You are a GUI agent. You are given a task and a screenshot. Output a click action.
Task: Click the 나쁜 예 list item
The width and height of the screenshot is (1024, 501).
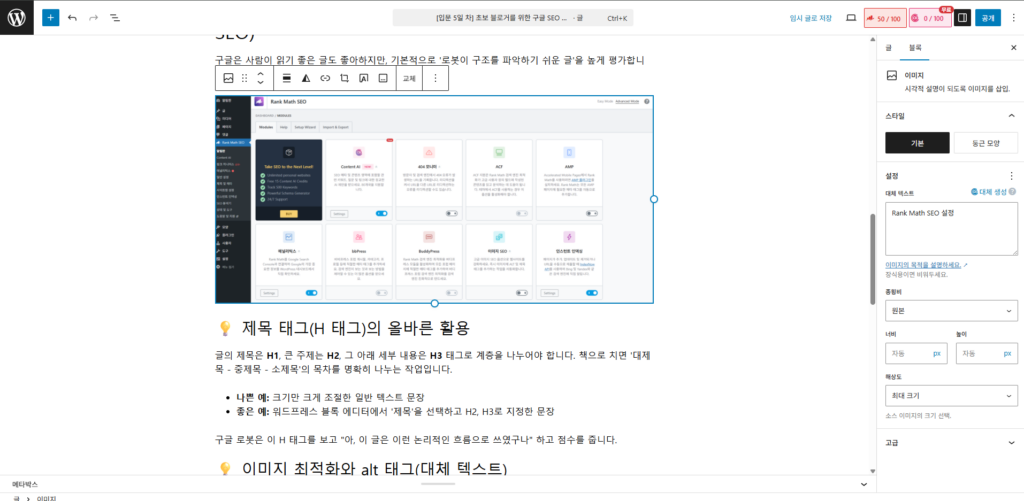[330, 397]
